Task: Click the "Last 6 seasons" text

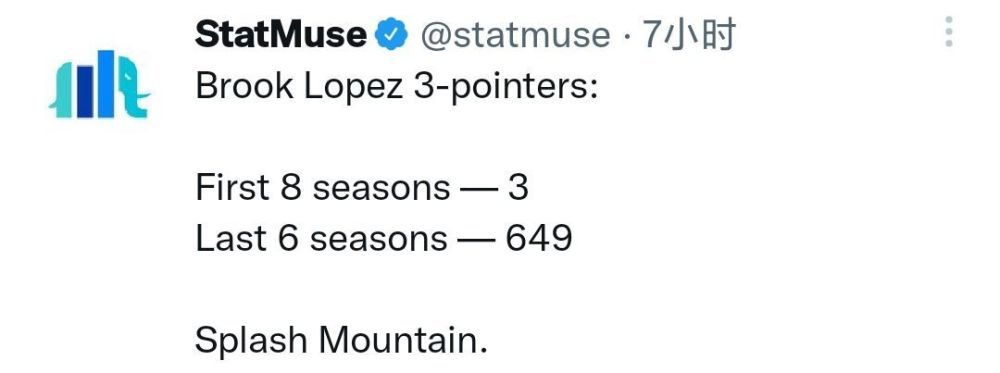Action: click(x=321, y=239)
